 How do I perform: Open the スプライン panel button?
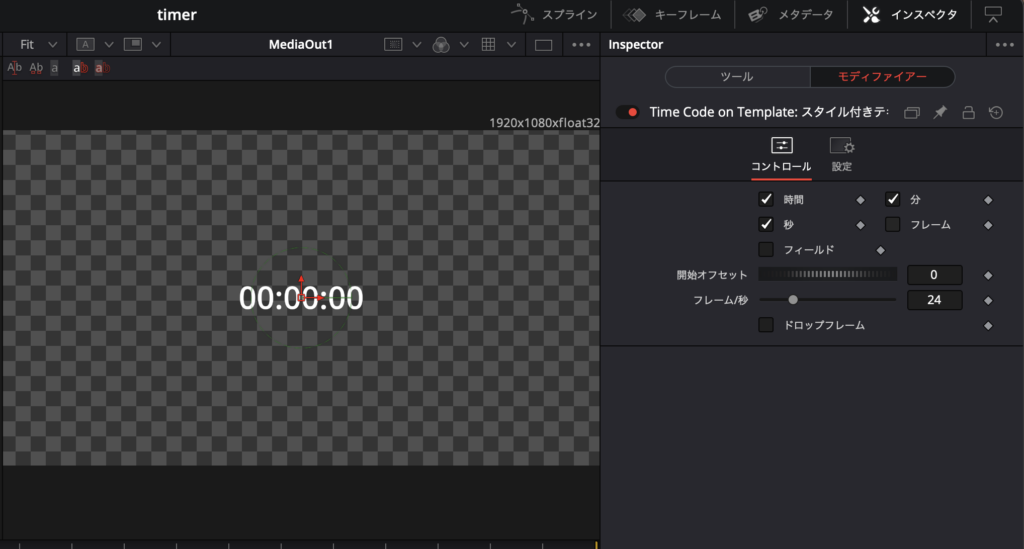tap(555, 15)
